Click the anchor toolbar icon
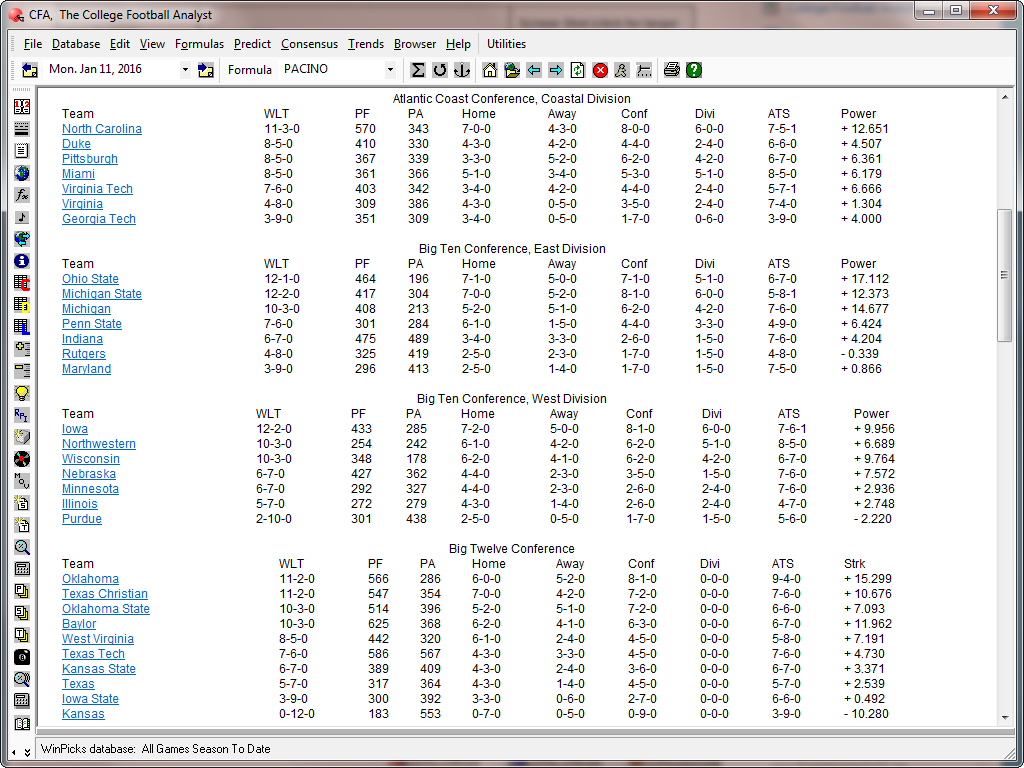This screenshot has width=1024, height=768. 462,70
